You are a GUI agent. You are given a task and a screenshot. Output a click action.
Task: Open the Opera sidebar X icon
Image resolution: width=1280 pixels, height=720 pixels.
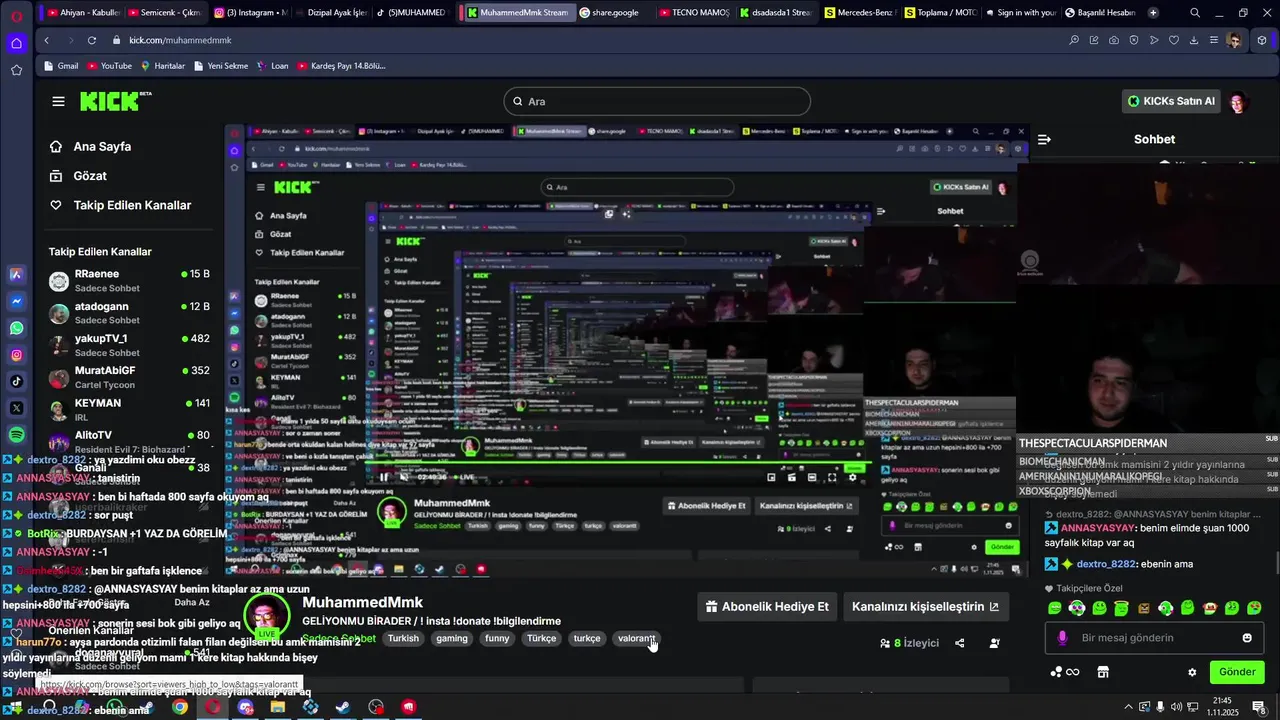pos(16,408)
